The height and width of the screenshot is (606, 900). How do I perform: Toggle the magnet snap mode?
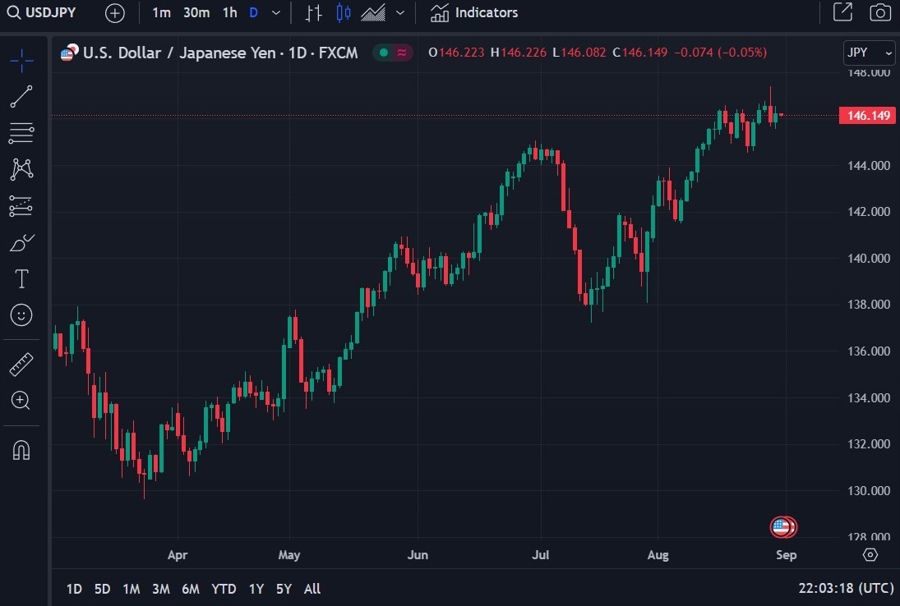pyautogui.click(x=21, y=450)
